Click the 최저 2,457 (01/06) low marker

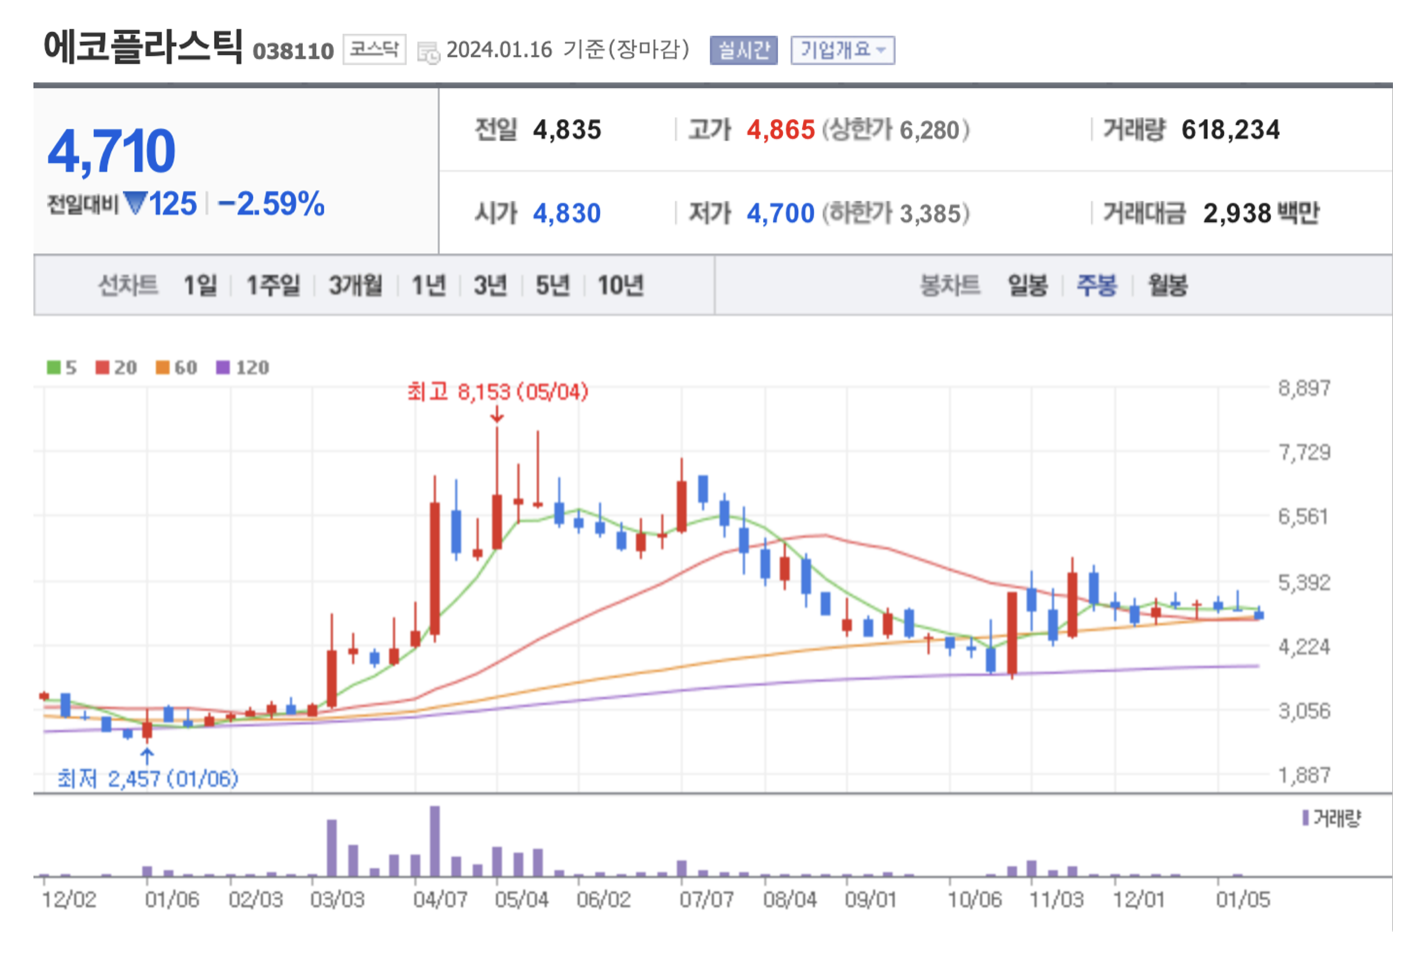(x=148, y=779)
